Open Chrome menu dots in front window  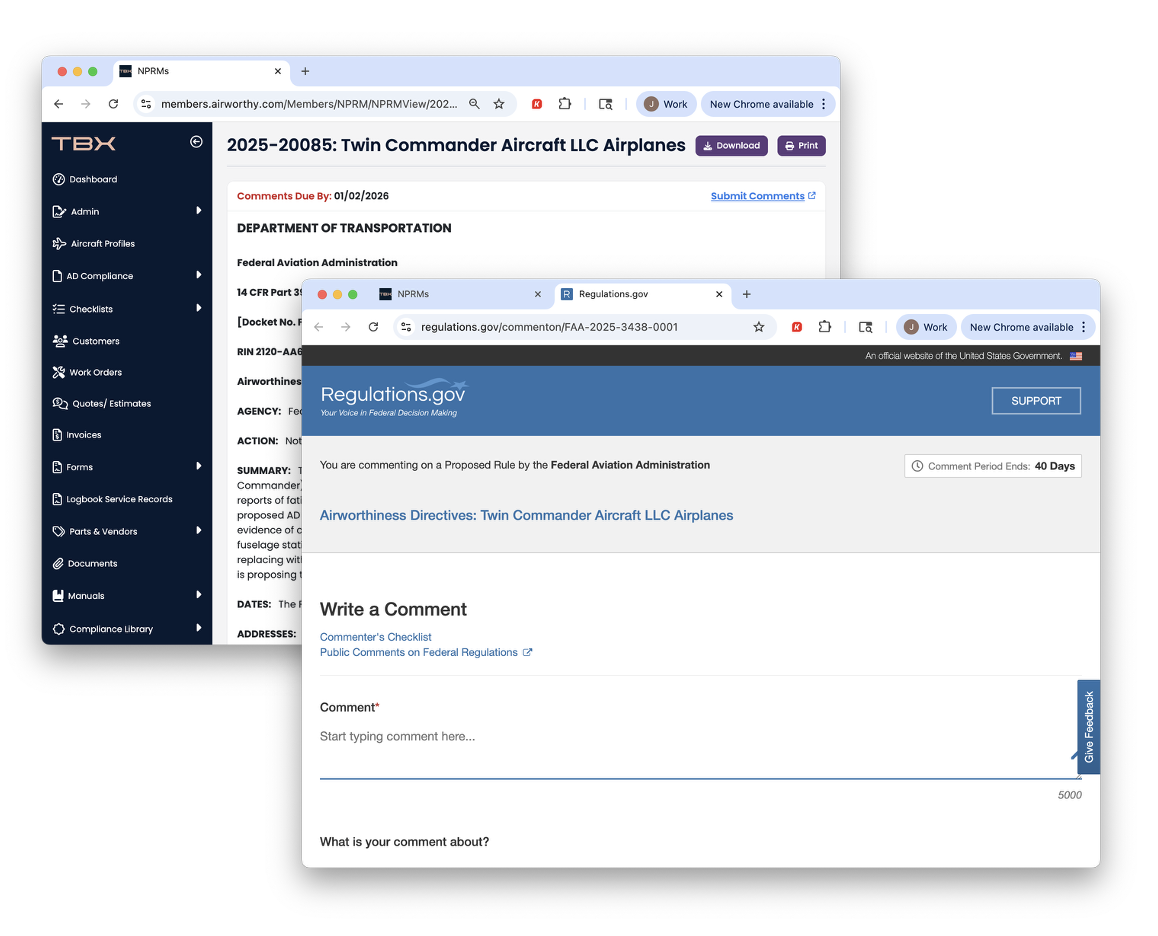1083,327
